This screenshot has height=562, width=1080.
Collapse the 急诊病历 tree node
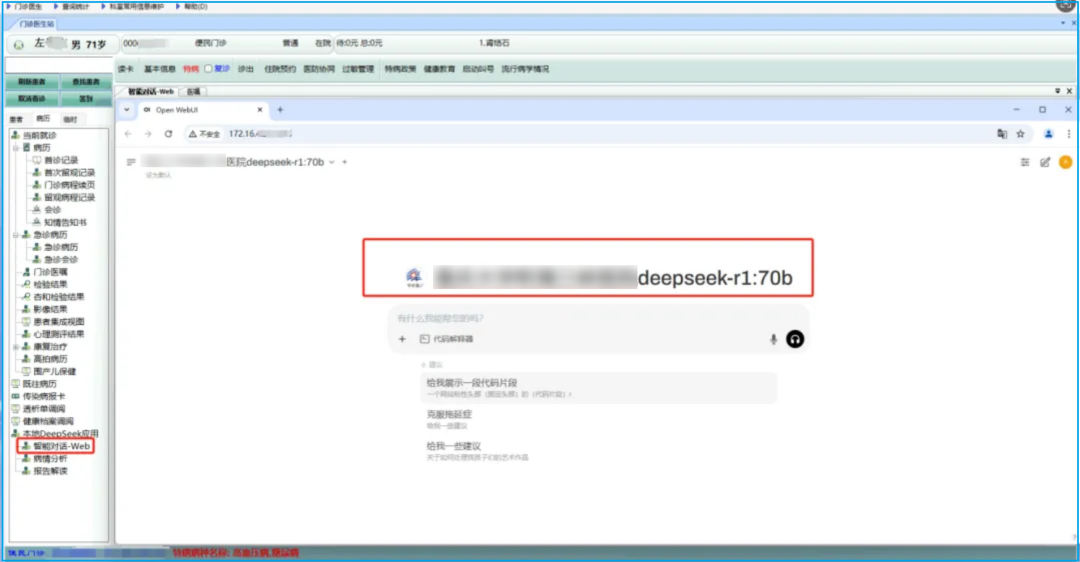coord(15,235)
